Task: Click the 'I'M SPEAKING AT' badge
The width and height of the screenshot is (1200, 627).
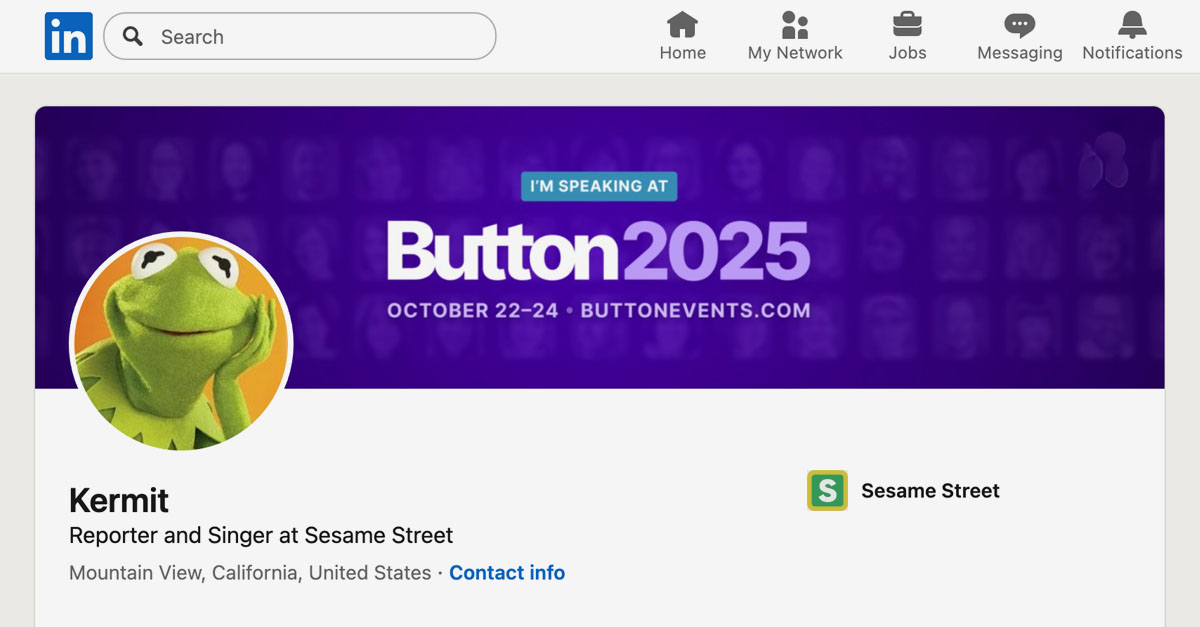Action: [x=599, y=186]
